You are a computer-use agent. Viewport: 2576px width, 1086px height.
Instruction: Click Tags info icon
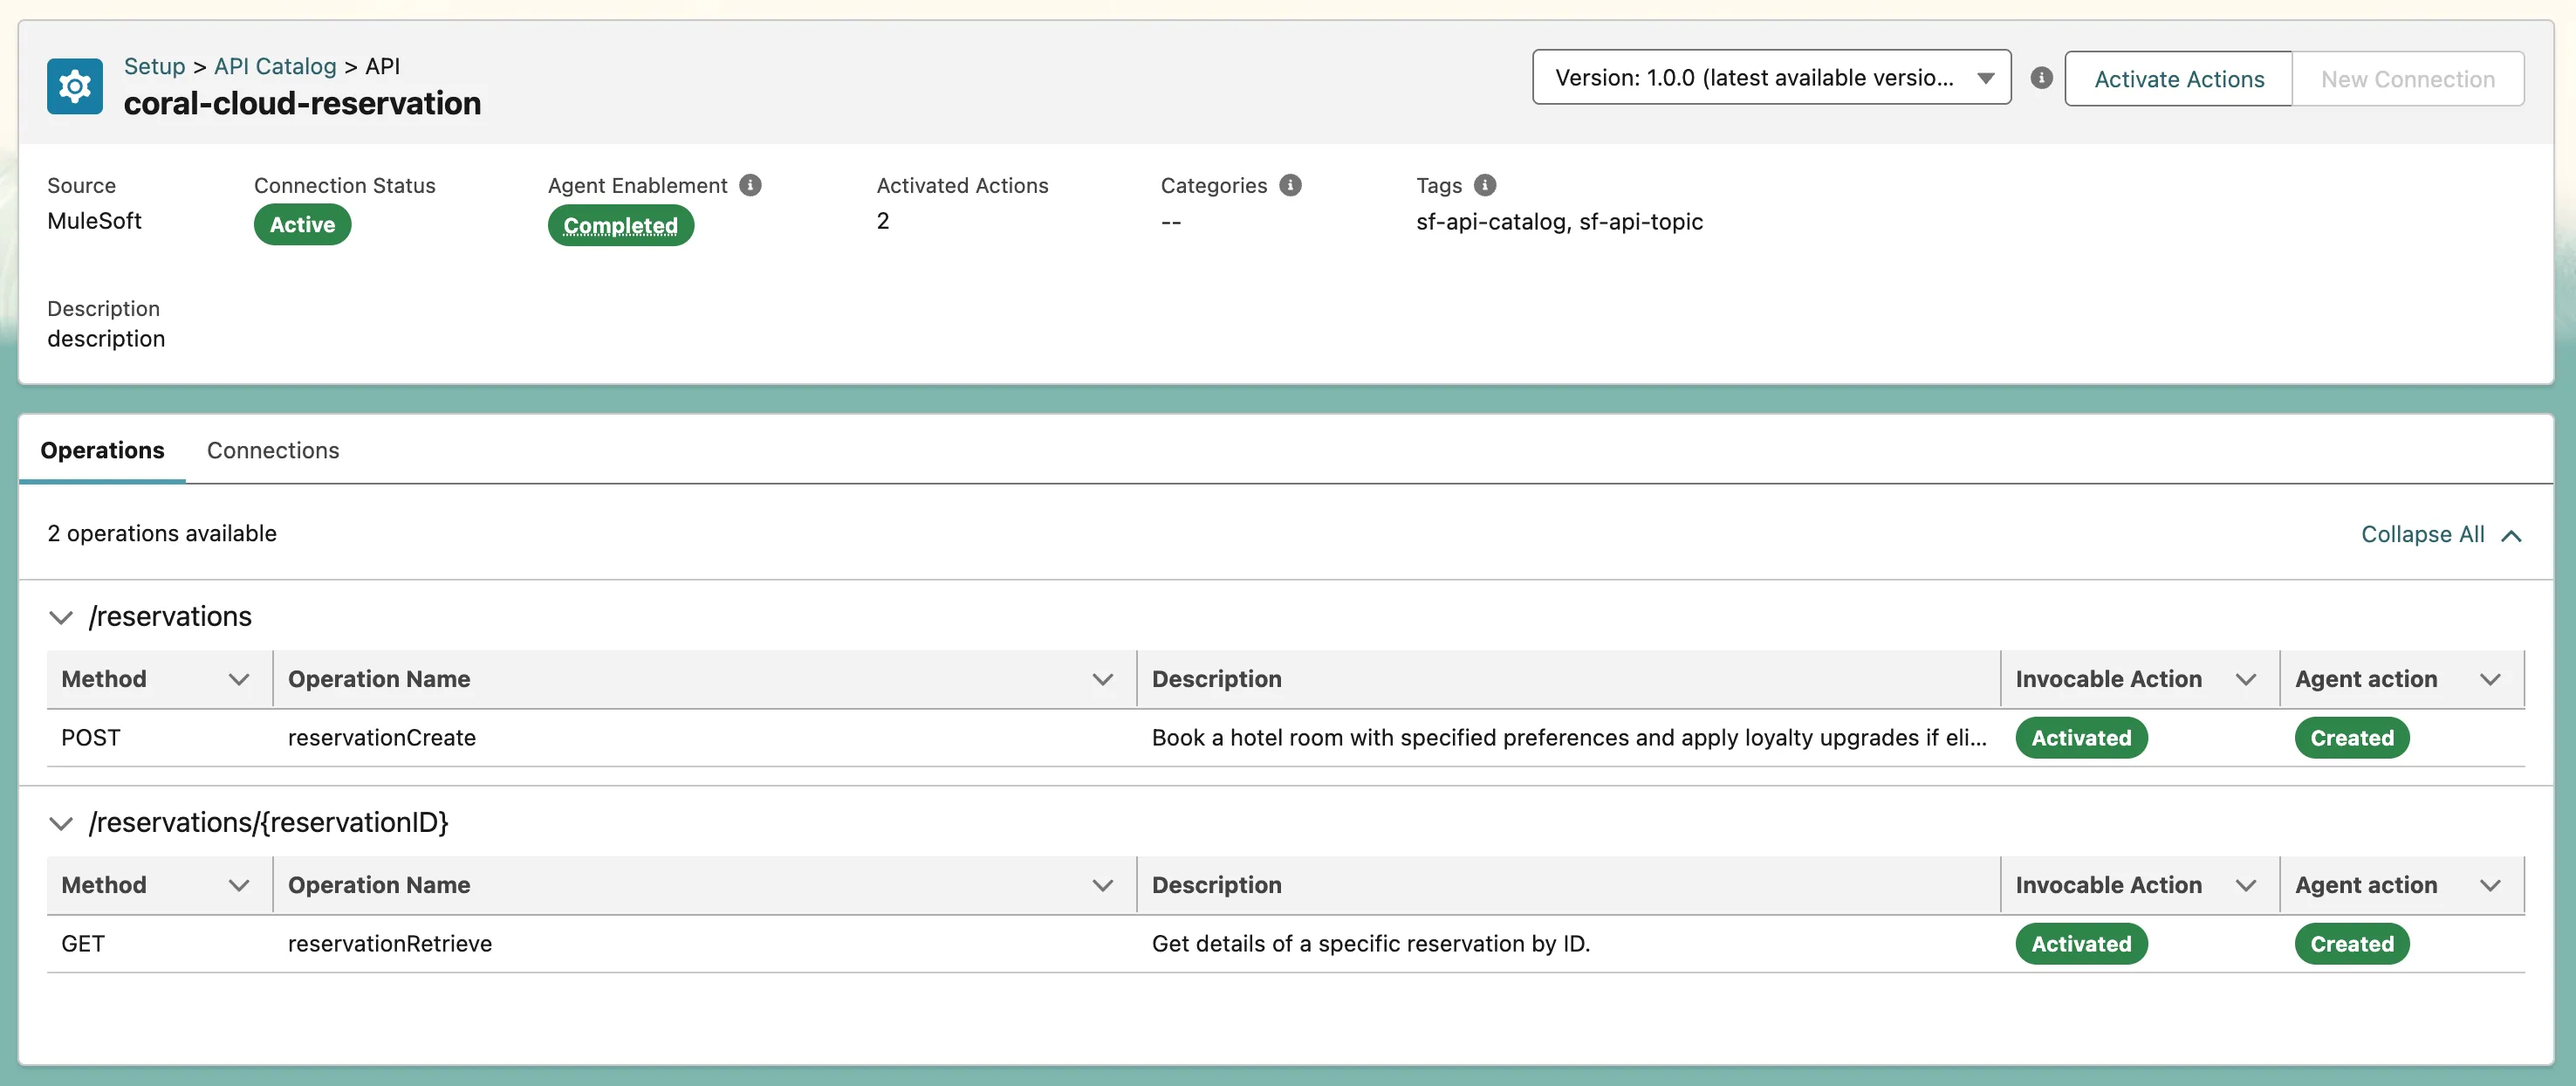pos(1485,185)
